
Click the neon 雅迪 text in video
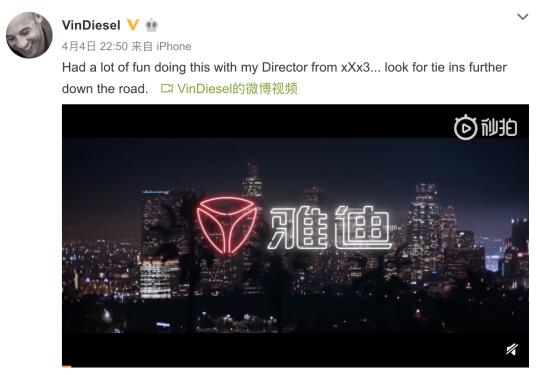(330, 227)
